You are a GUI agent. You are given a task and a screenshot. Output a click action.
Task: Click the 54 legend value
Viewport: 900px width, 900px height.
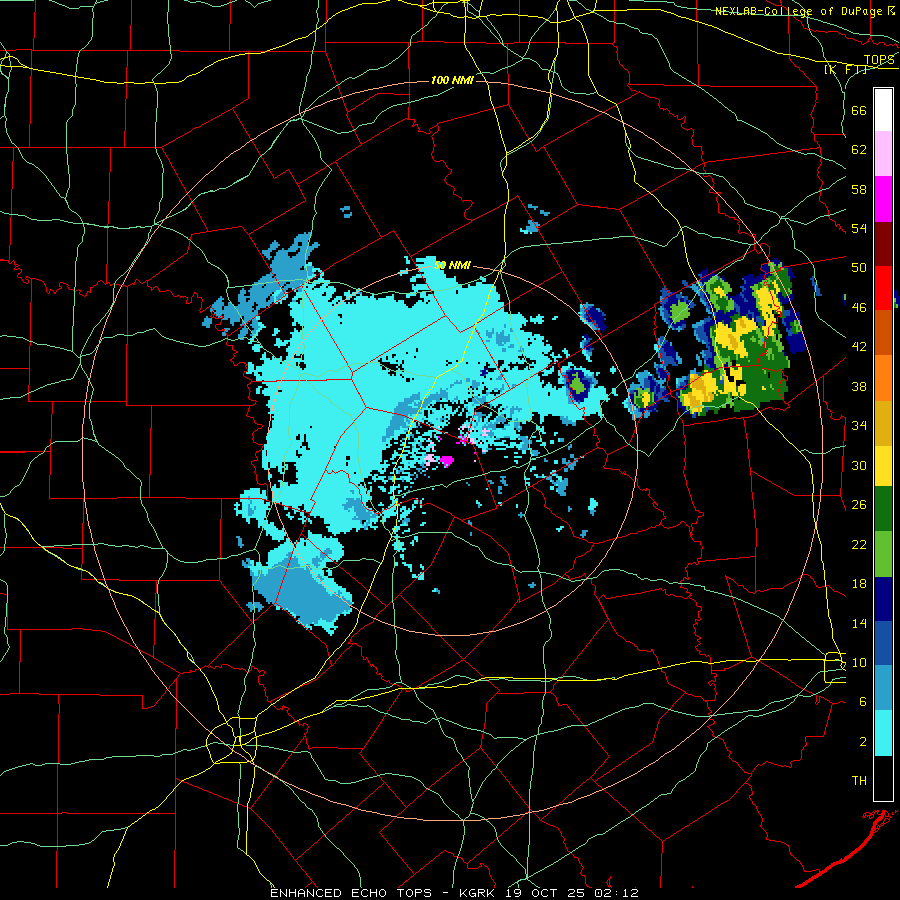[x=859, y=228]
